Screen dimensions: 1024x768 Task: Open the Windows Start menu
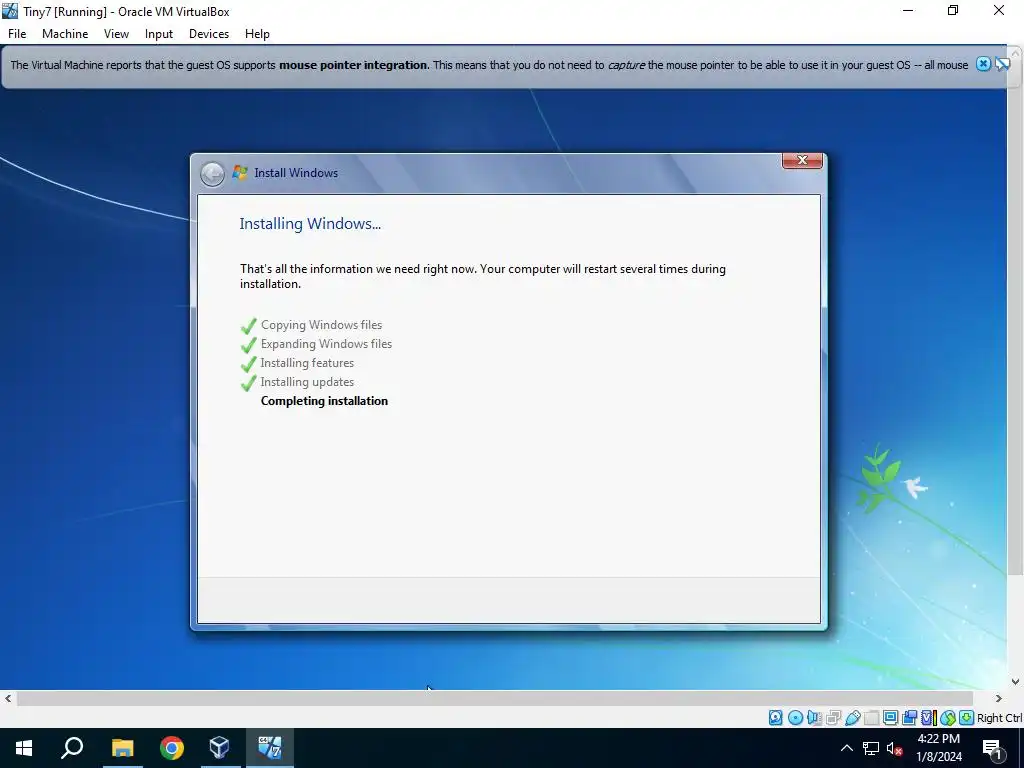[x=24, y=748]
